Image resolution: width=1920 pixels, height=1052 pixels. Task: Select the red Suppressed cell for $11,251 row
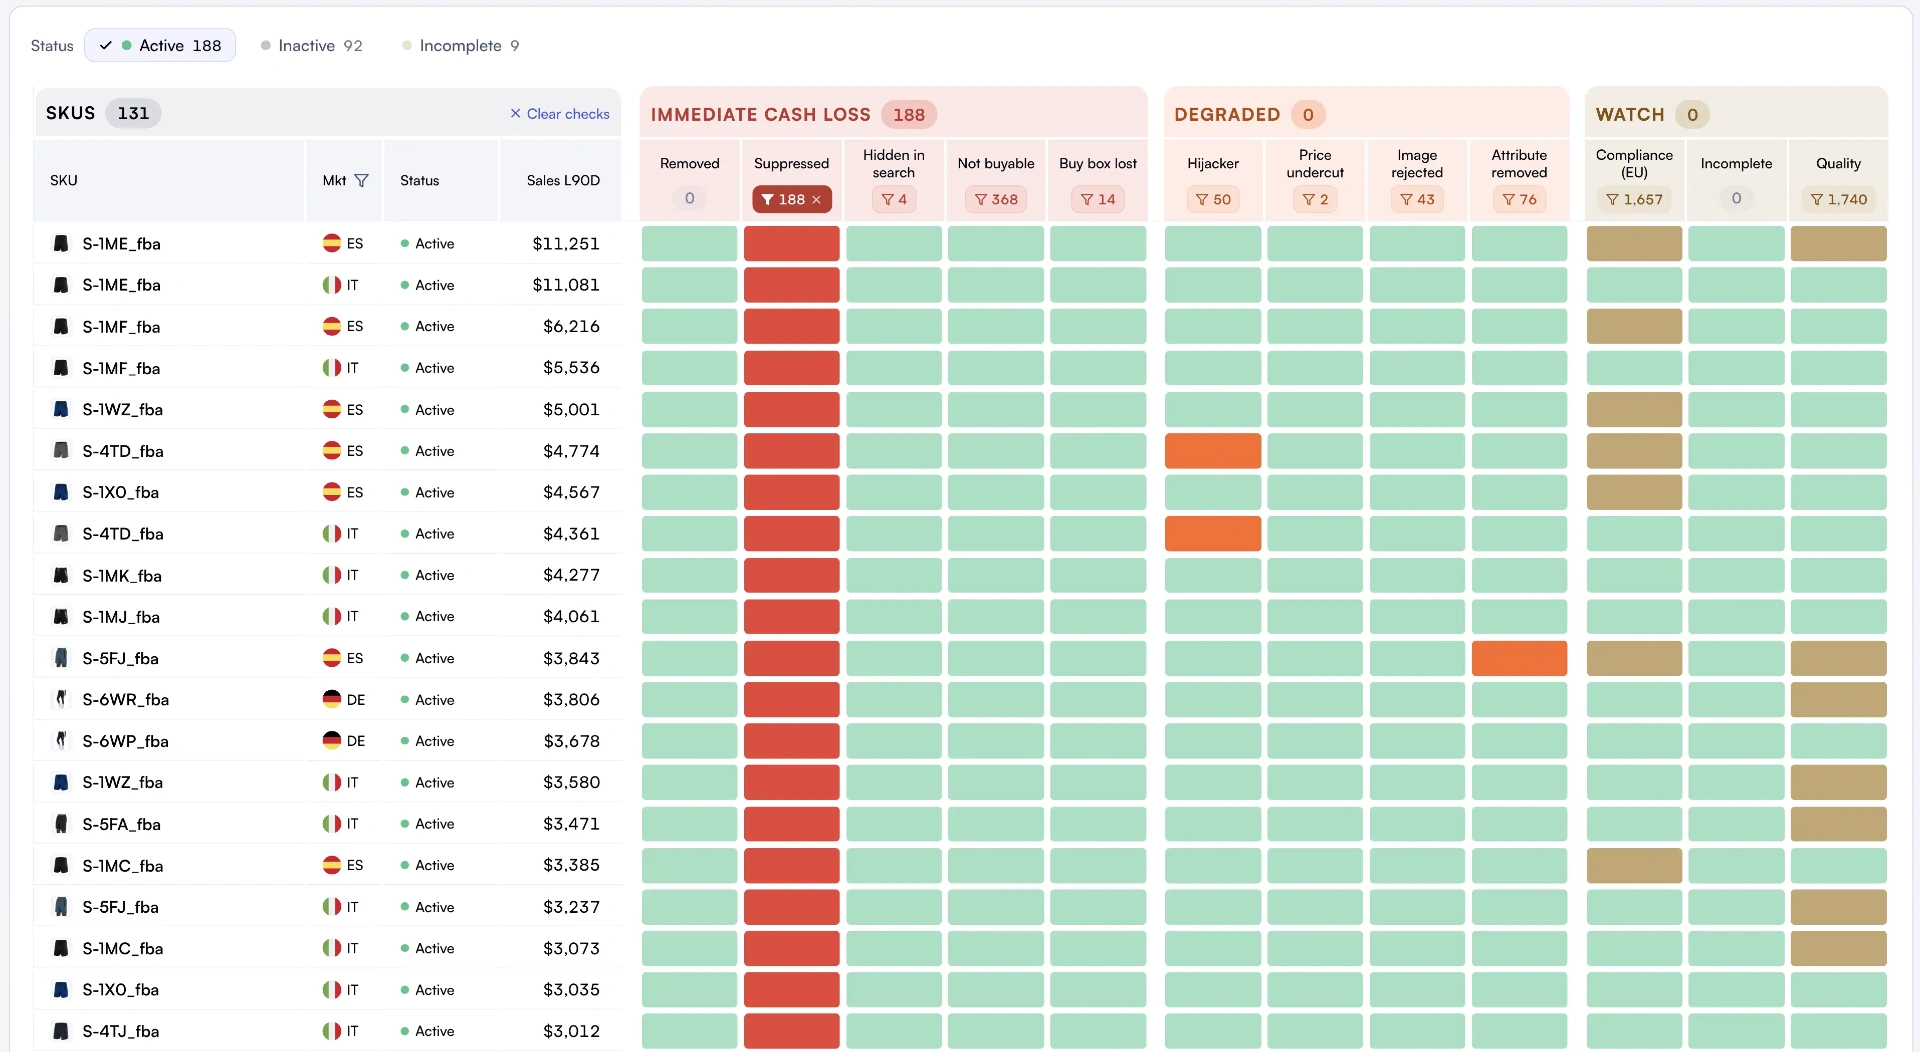pyautogui.click(x=791, y=244)
